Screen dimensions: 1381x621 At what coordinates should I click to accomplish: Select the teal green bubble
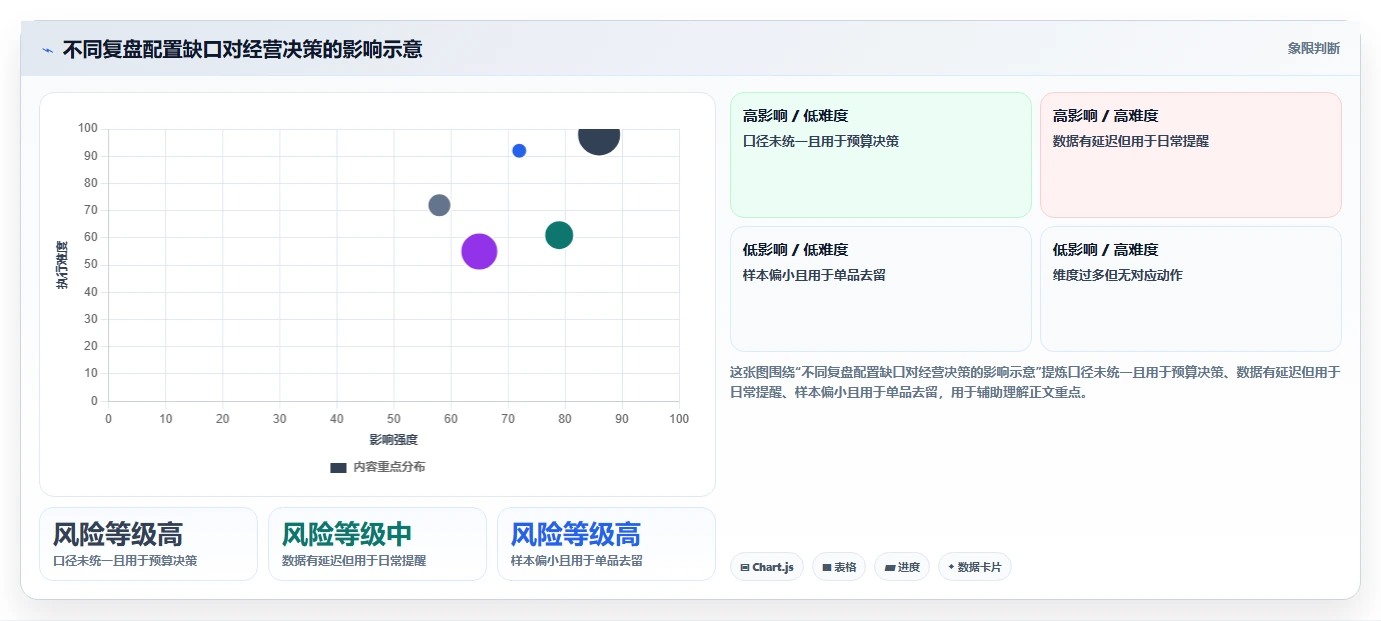[559, 235]
